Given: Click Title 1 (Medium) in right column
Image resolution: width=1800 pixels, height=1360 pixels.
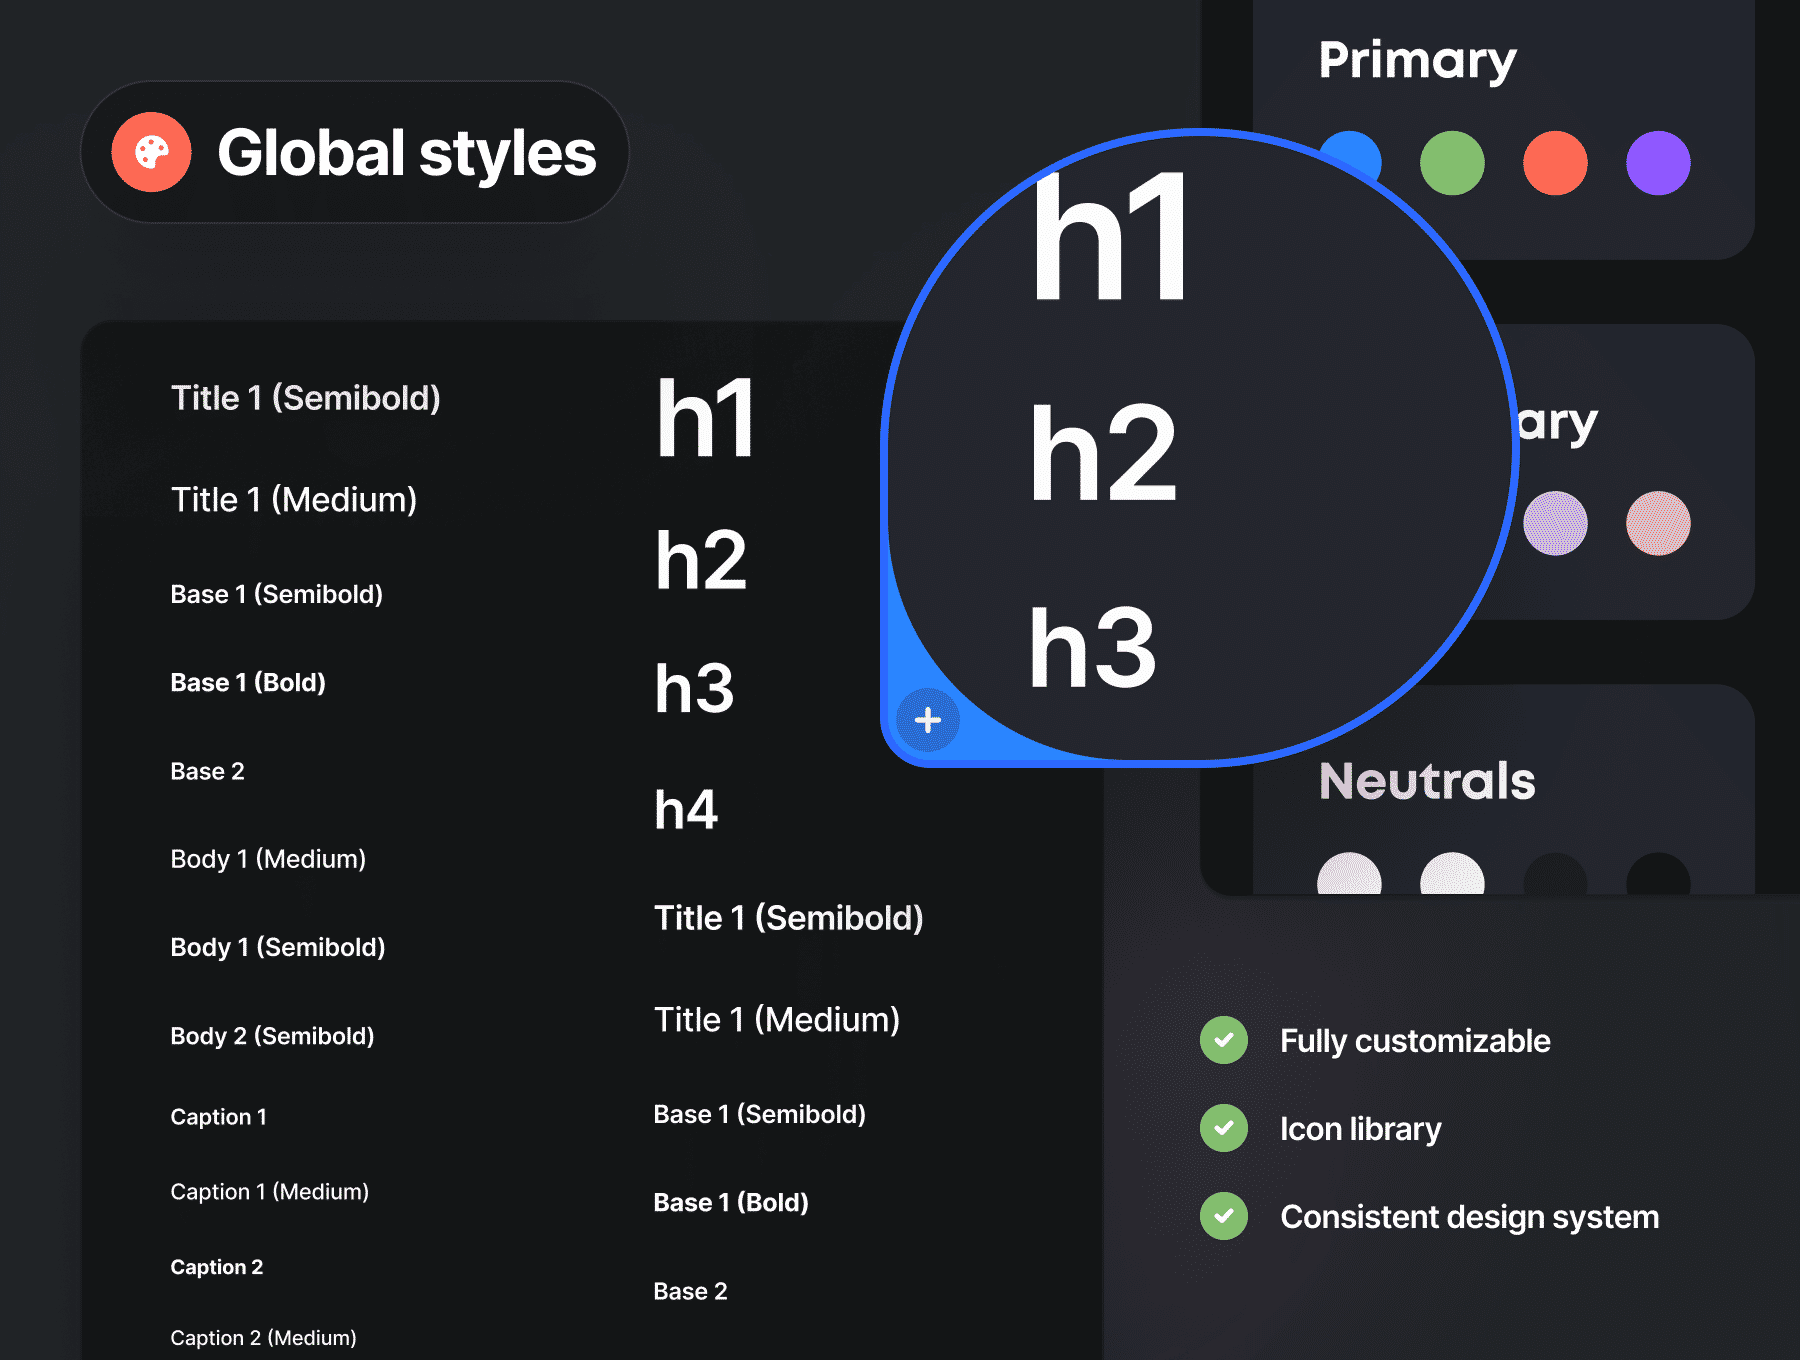Looking at the screenshot, I should (777, 1020).
